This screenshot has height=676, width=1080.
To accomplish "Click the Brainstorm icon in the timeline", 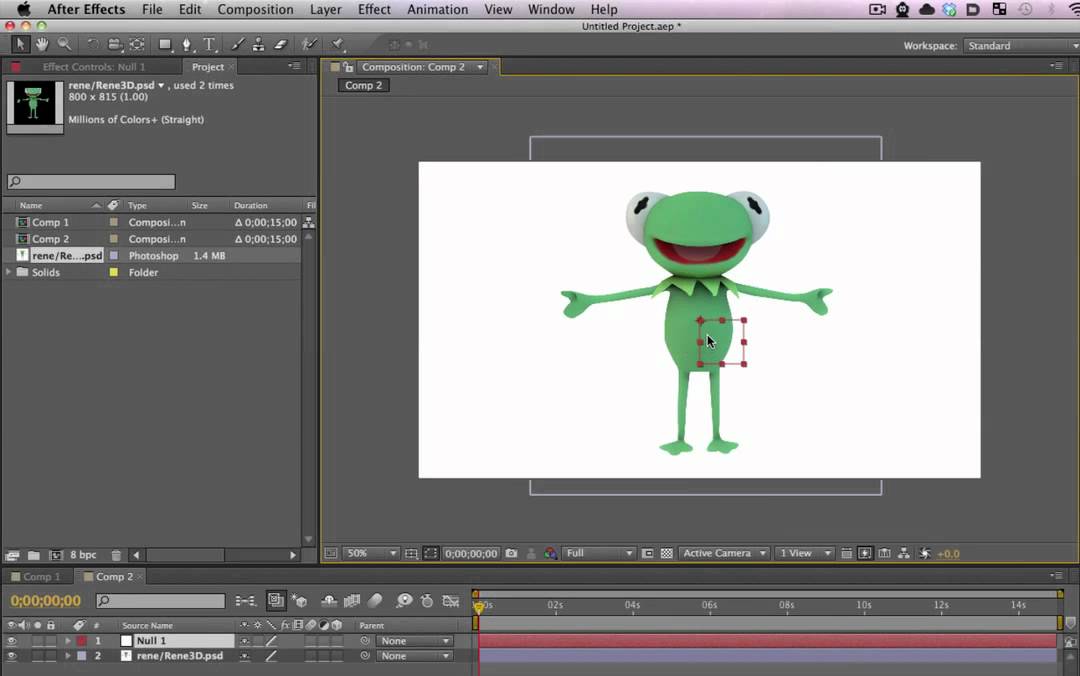I will [404, 601].
